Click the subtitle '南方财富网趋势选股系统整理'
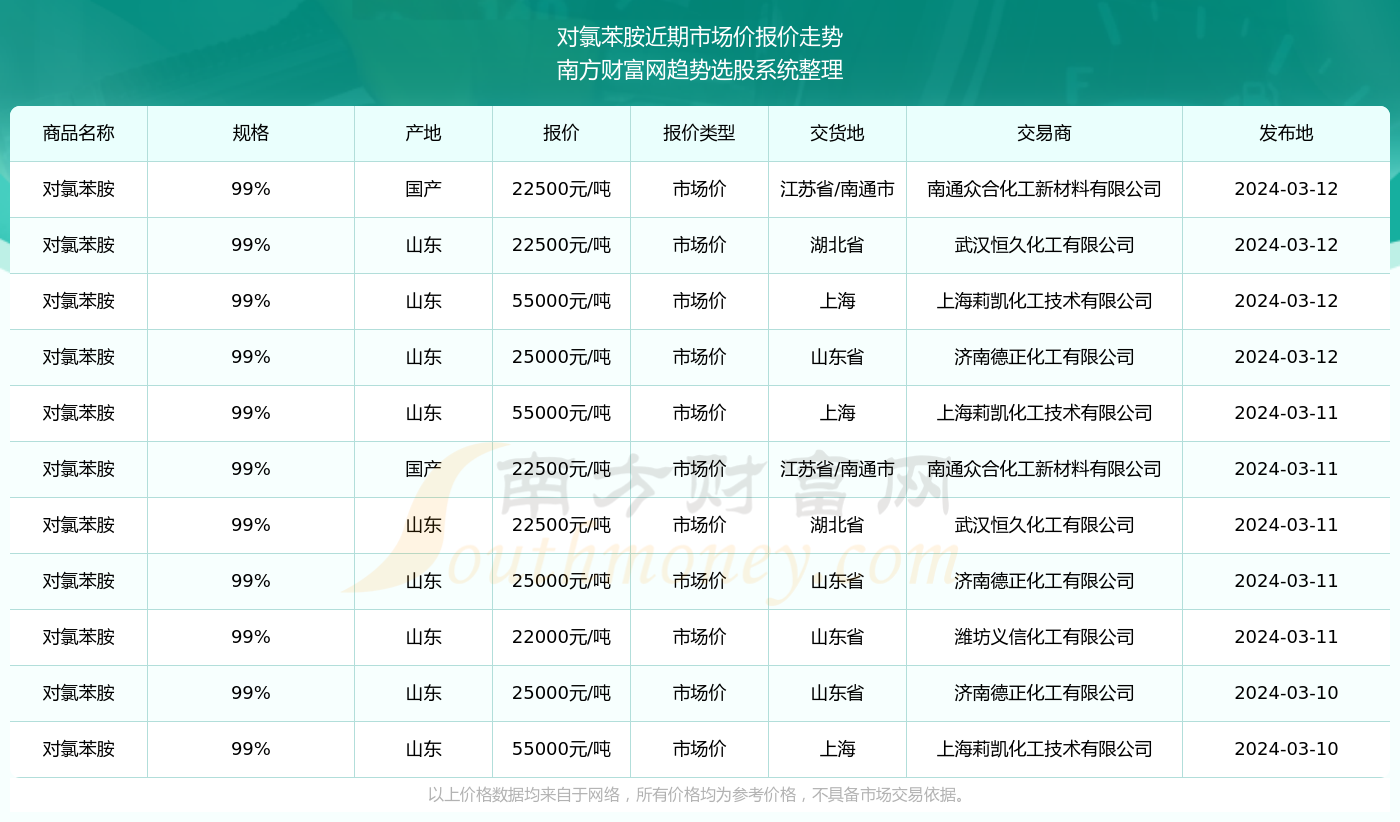This screenshot has width=1400, height=822. 700,70
